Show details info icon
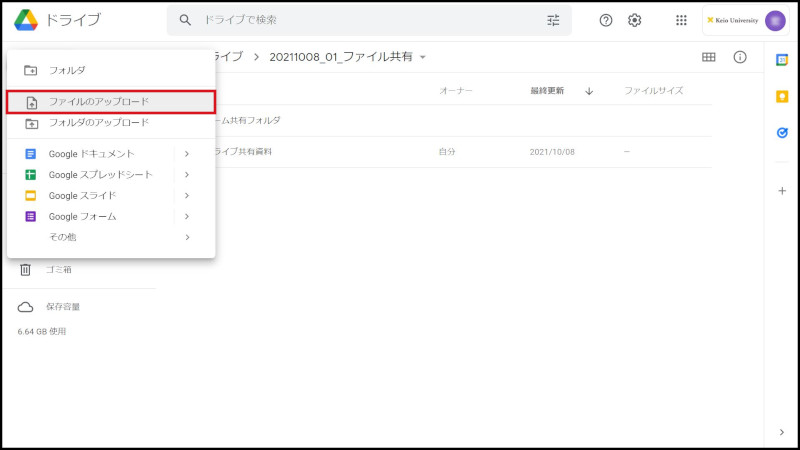This screenshot has width=800, height=450. tap(740, 57)
